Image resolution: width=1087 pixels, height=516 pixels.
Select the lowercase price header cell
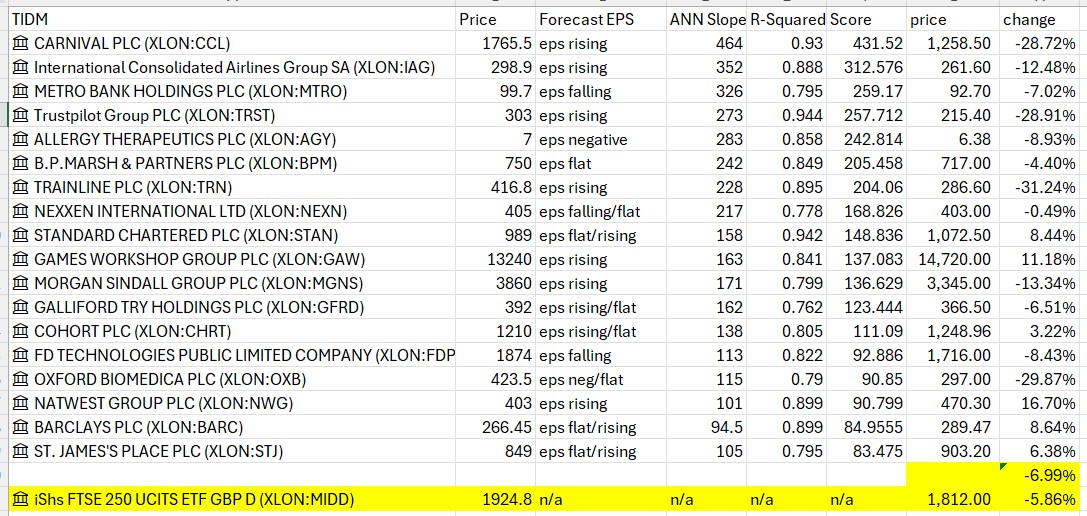click(x=953, y=19)
